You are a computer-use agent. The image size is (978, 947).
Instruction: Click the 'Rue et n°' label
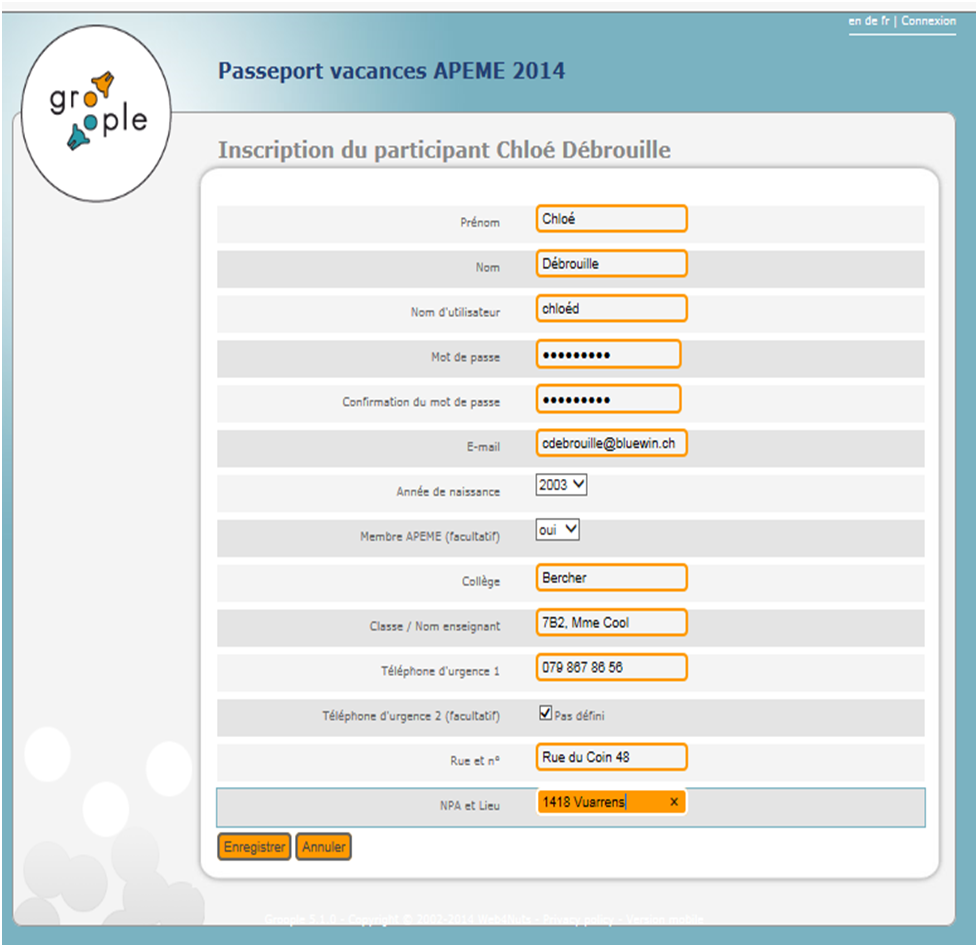tap(475, 760)
